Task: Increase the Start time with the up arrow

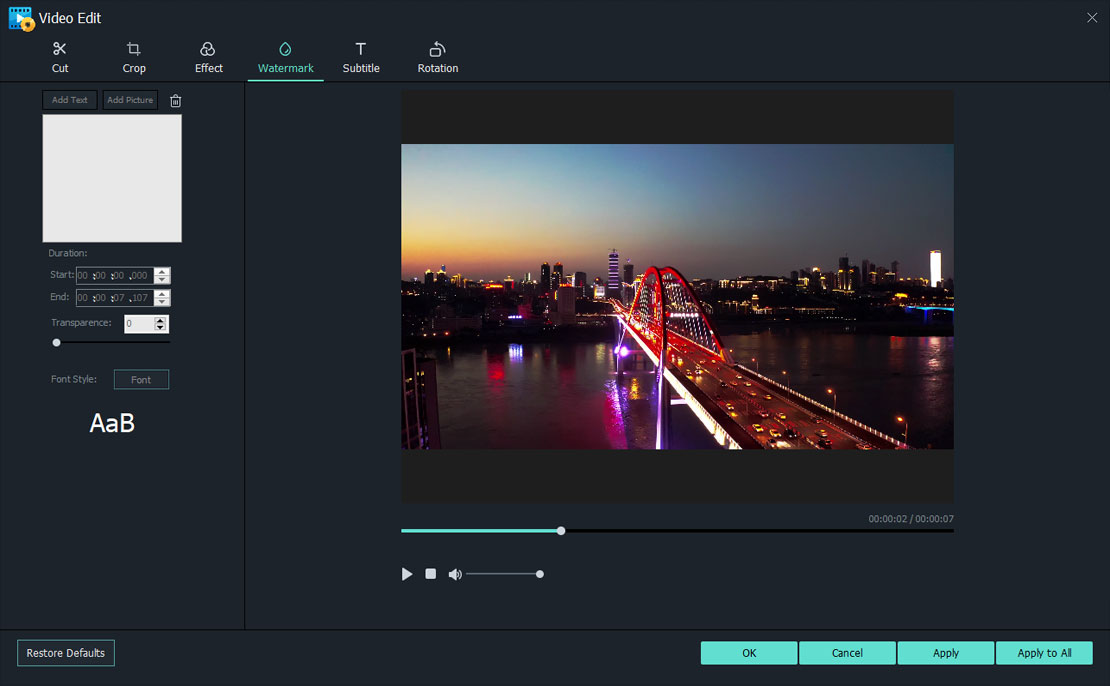Action: click(162, 271)
